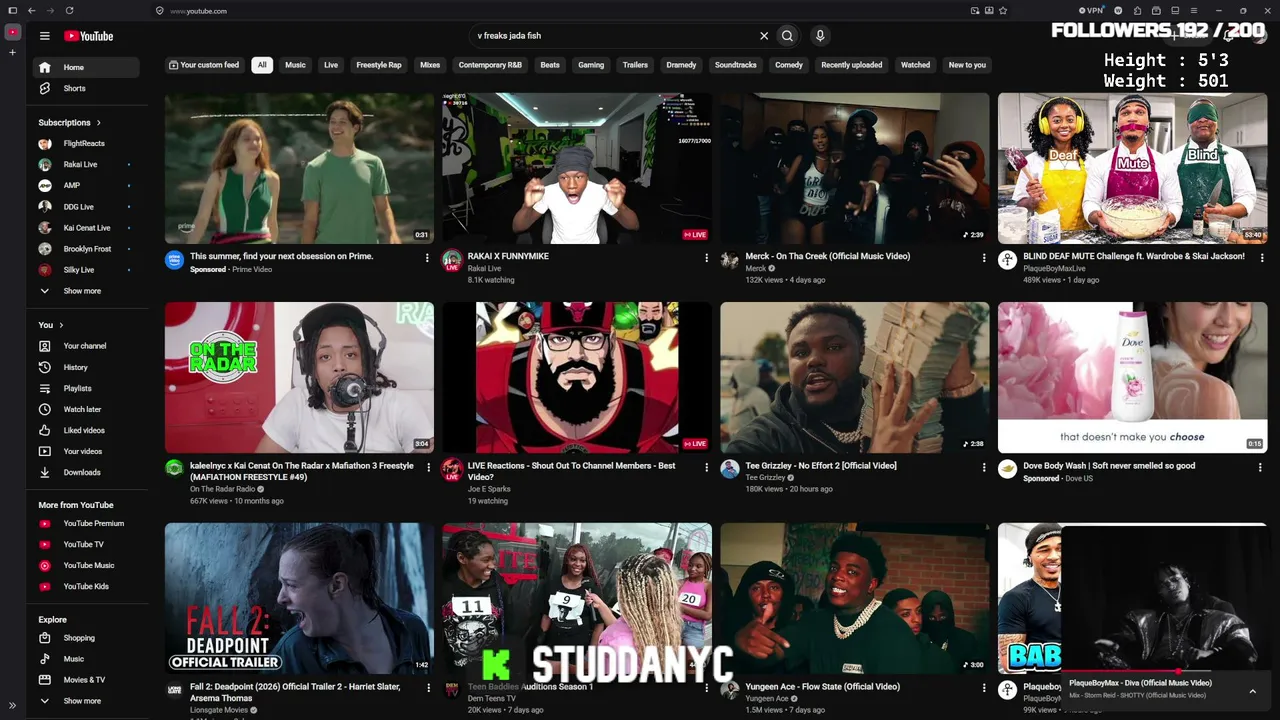Viewport: 1280px width, 720px height.
Task: Open the You section chevron
Action: point(61,325)
